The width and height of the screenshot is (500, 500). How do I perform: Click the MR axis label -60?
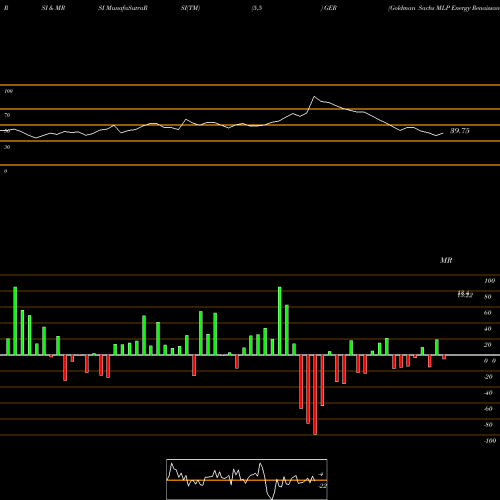488,409
